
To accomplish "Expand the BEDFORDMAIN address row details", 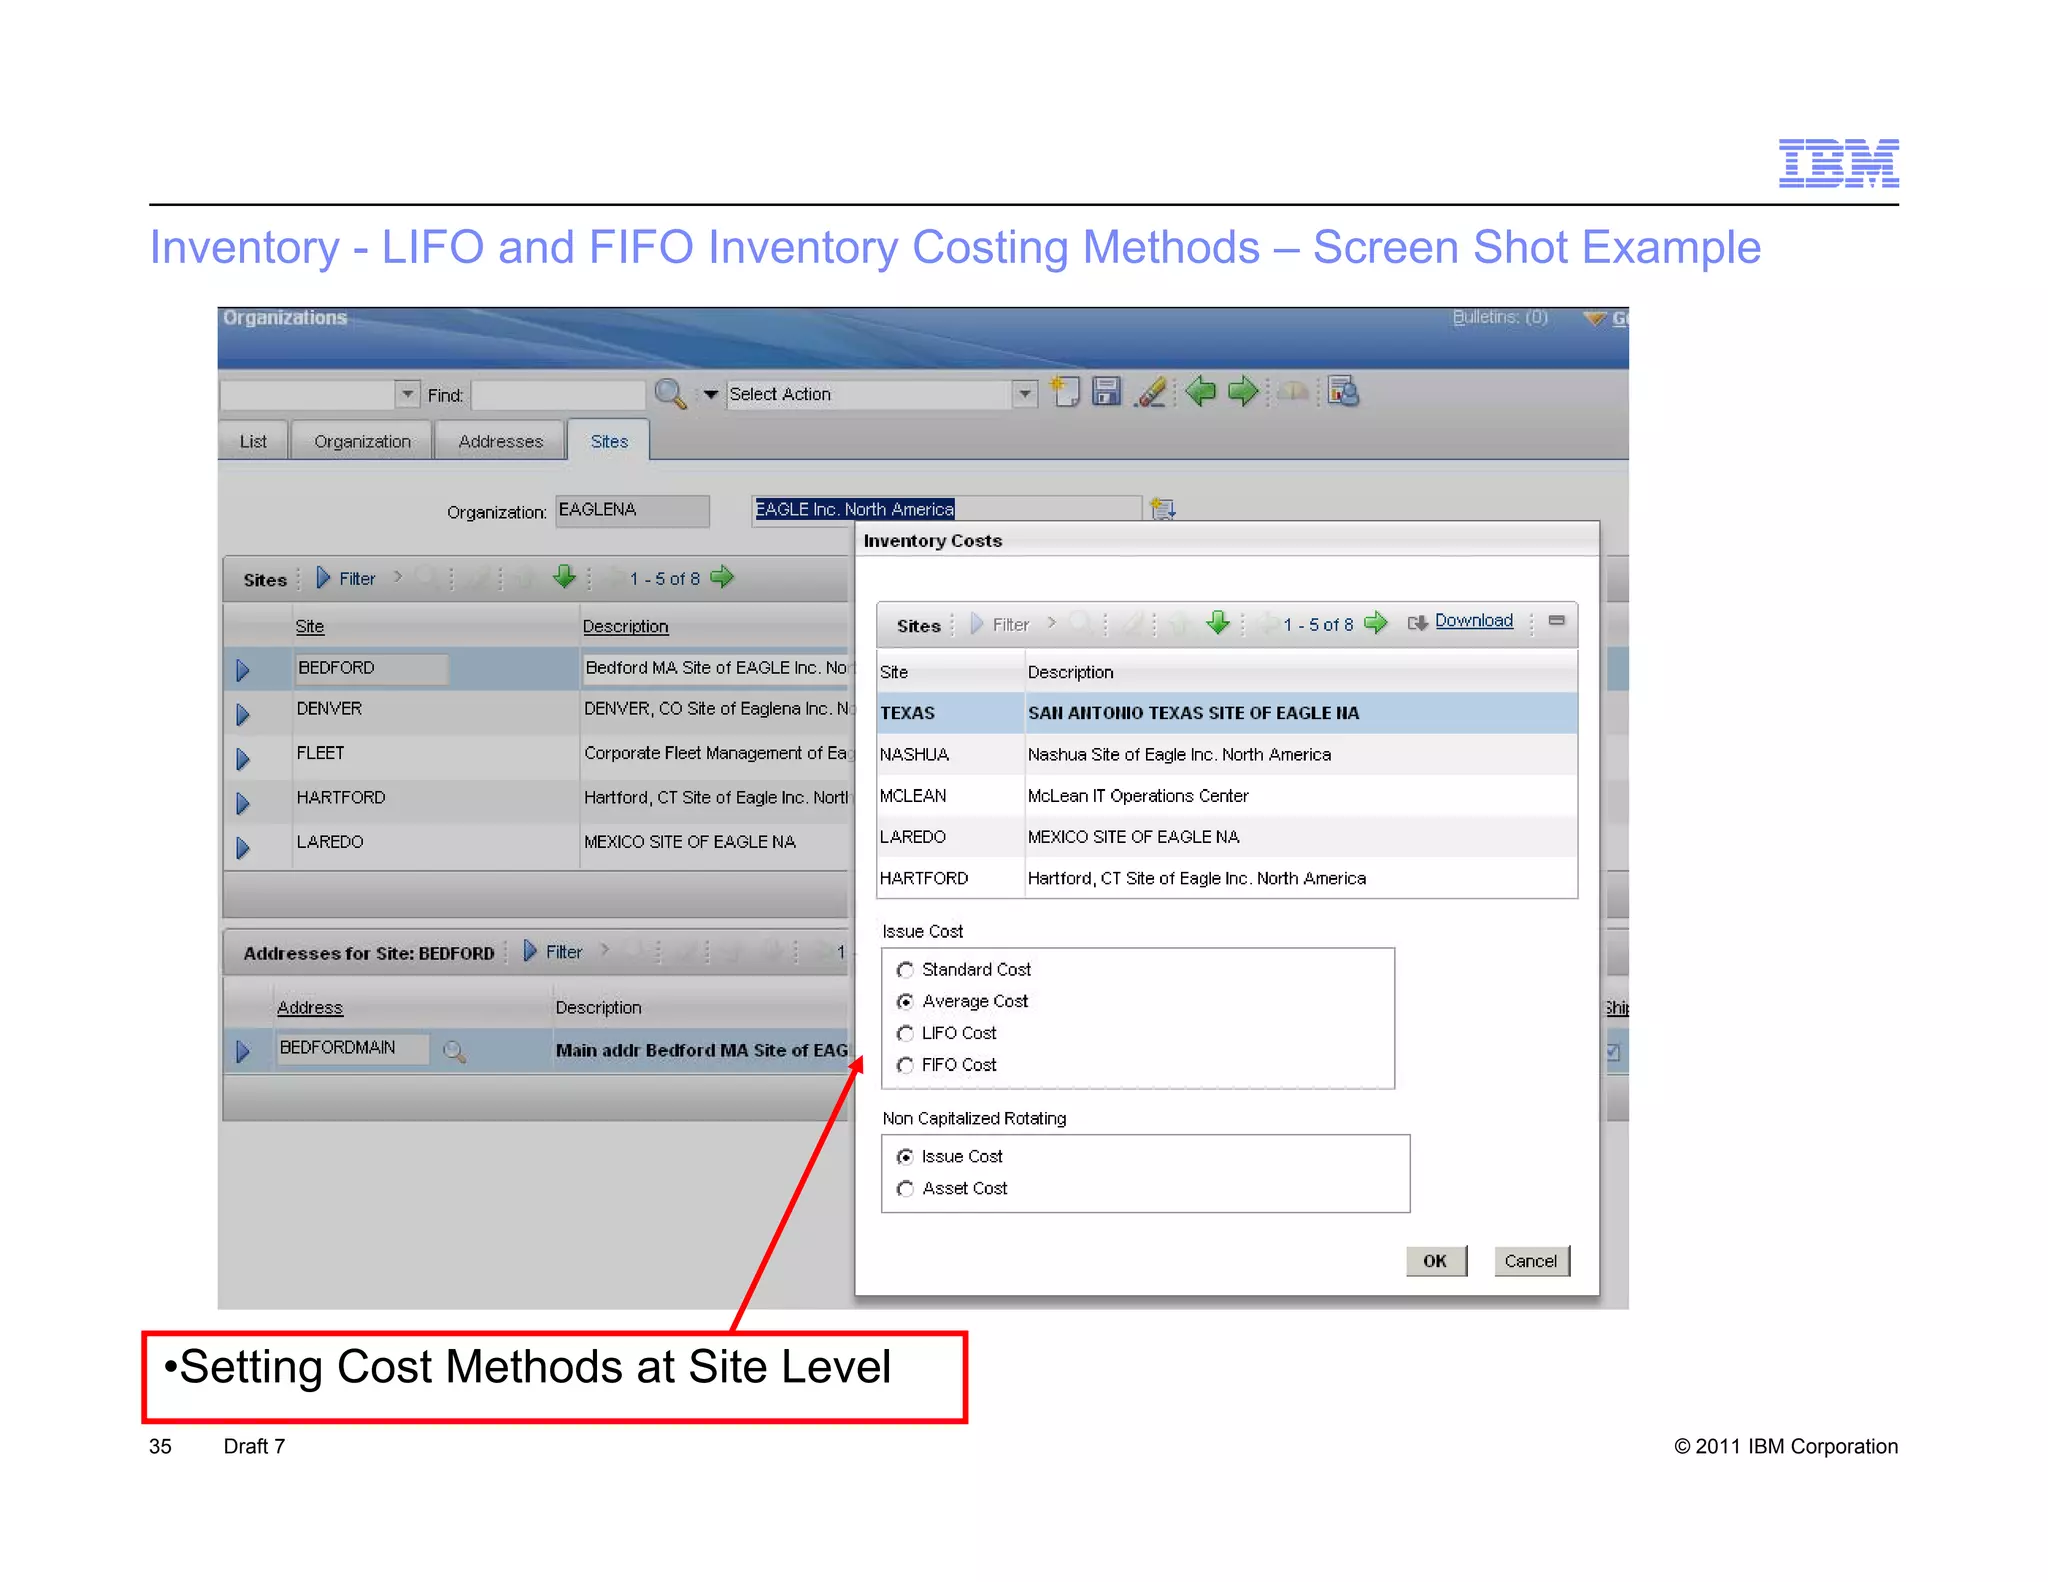I will coord(243,1051).
